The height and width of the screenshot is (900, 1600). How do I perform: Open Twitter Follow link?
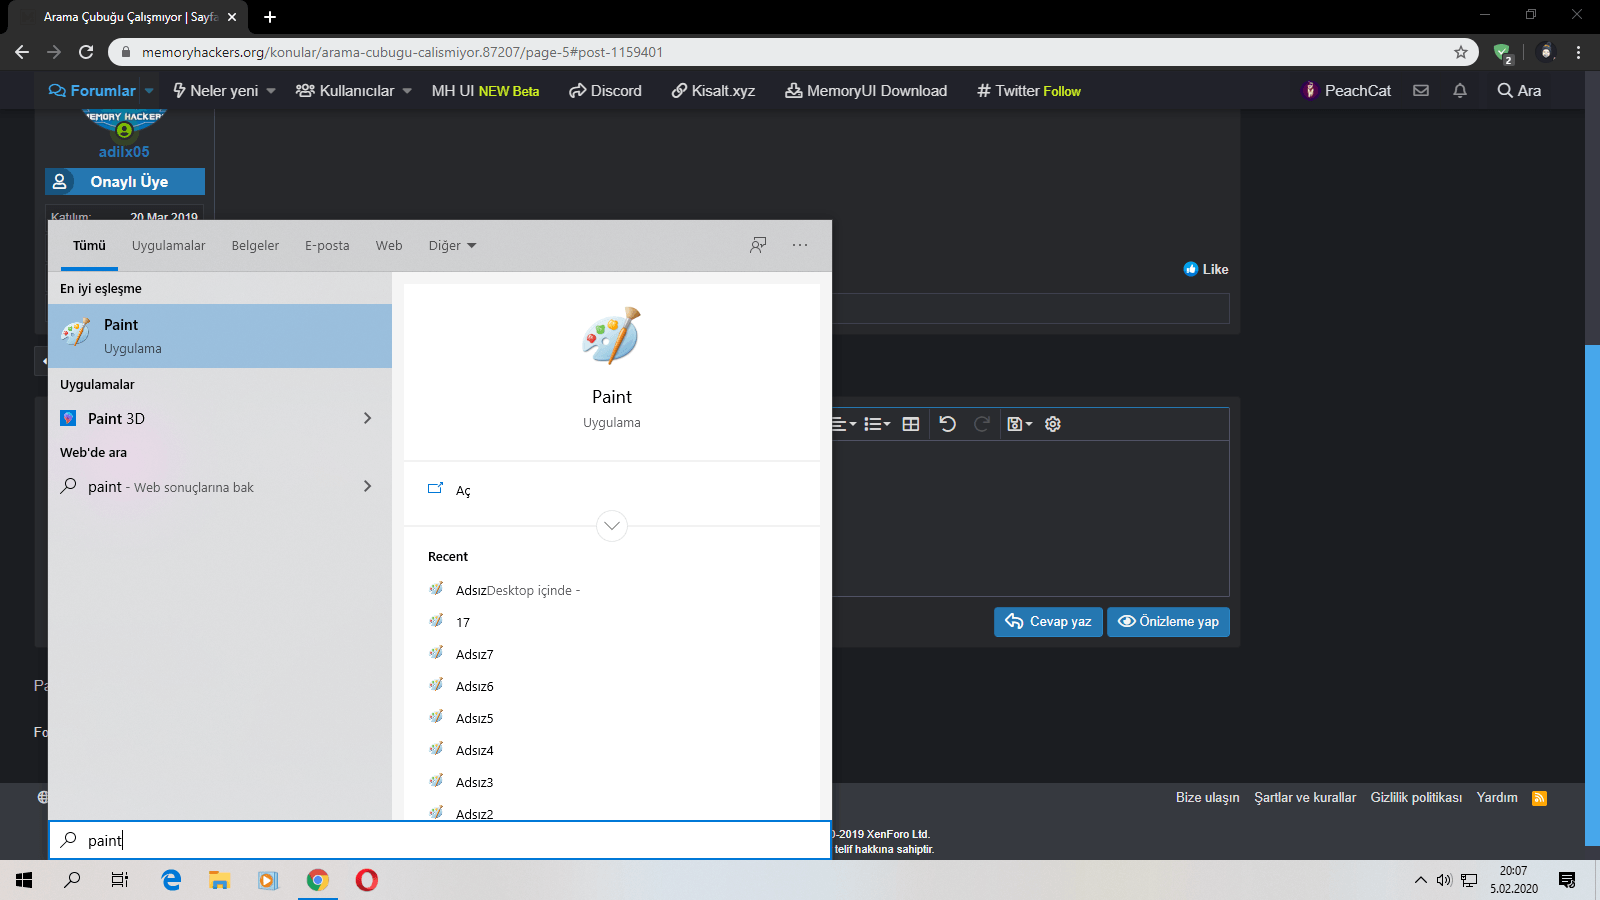1029,91
